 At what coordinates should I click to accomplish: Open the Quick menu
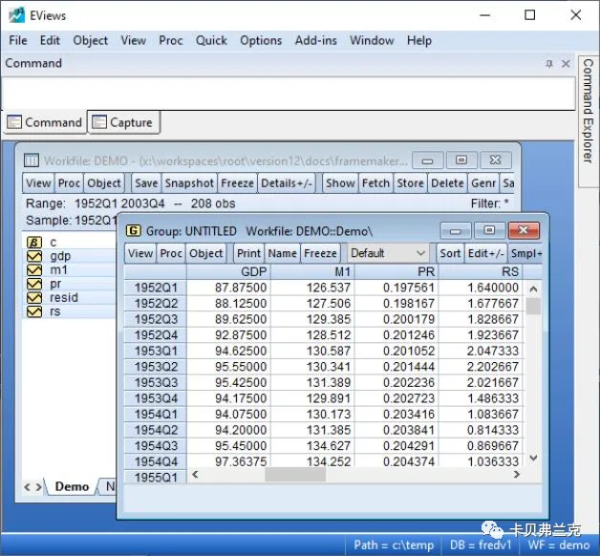[211, 40]
